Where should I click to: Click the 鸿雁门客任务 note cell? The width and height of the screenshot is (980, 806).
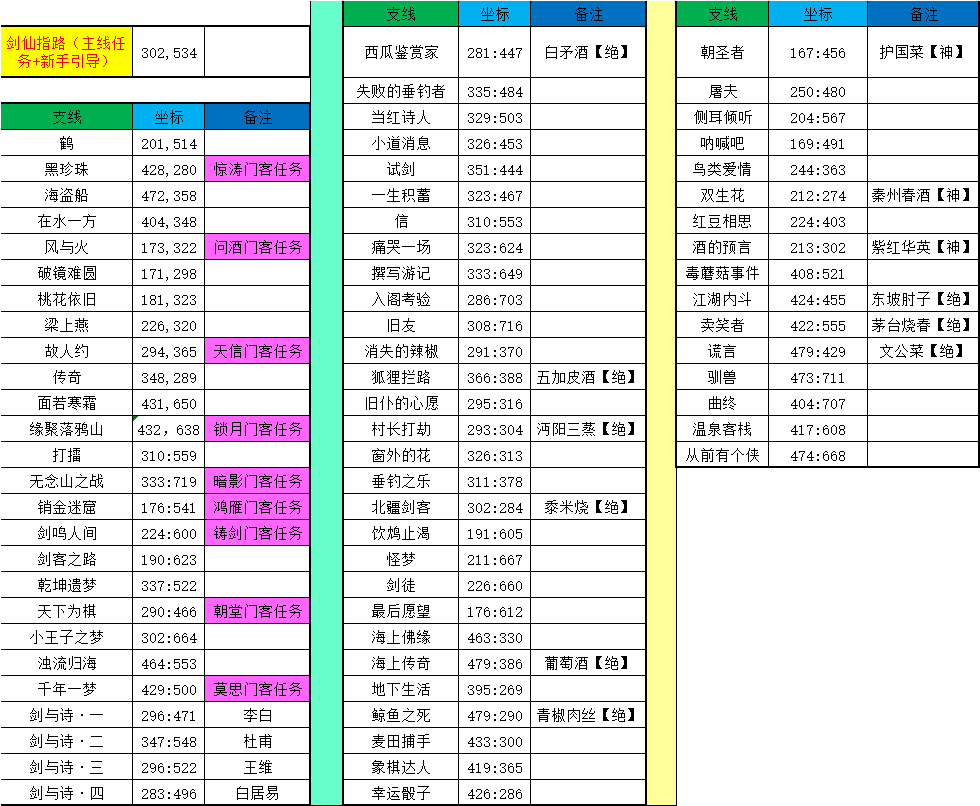point(258,508)
